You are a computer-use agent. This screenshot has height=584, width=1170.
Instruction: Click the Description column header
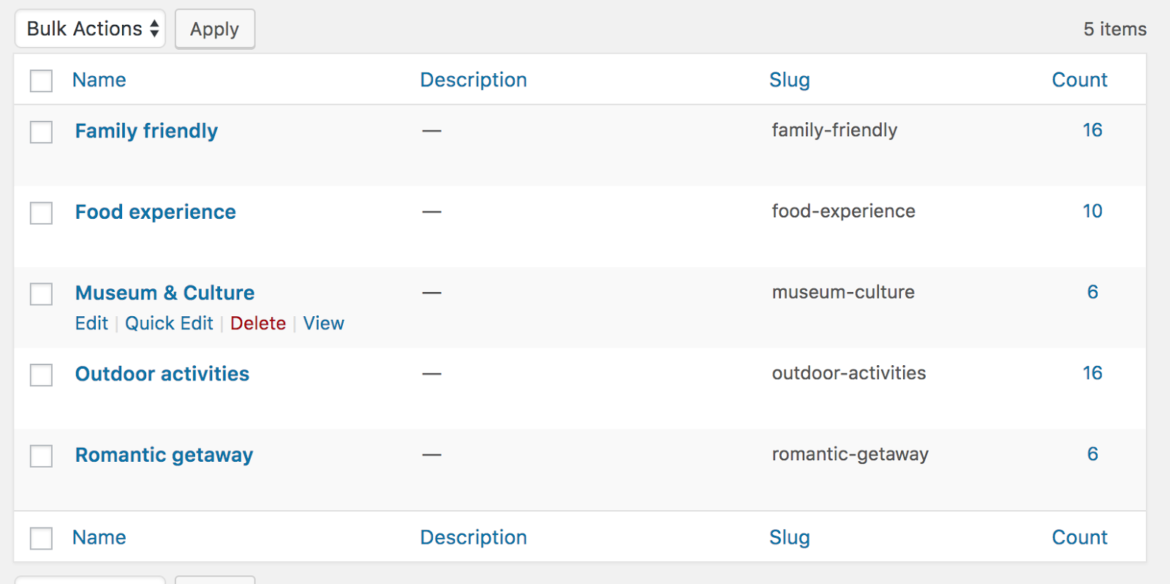[473, 80]
